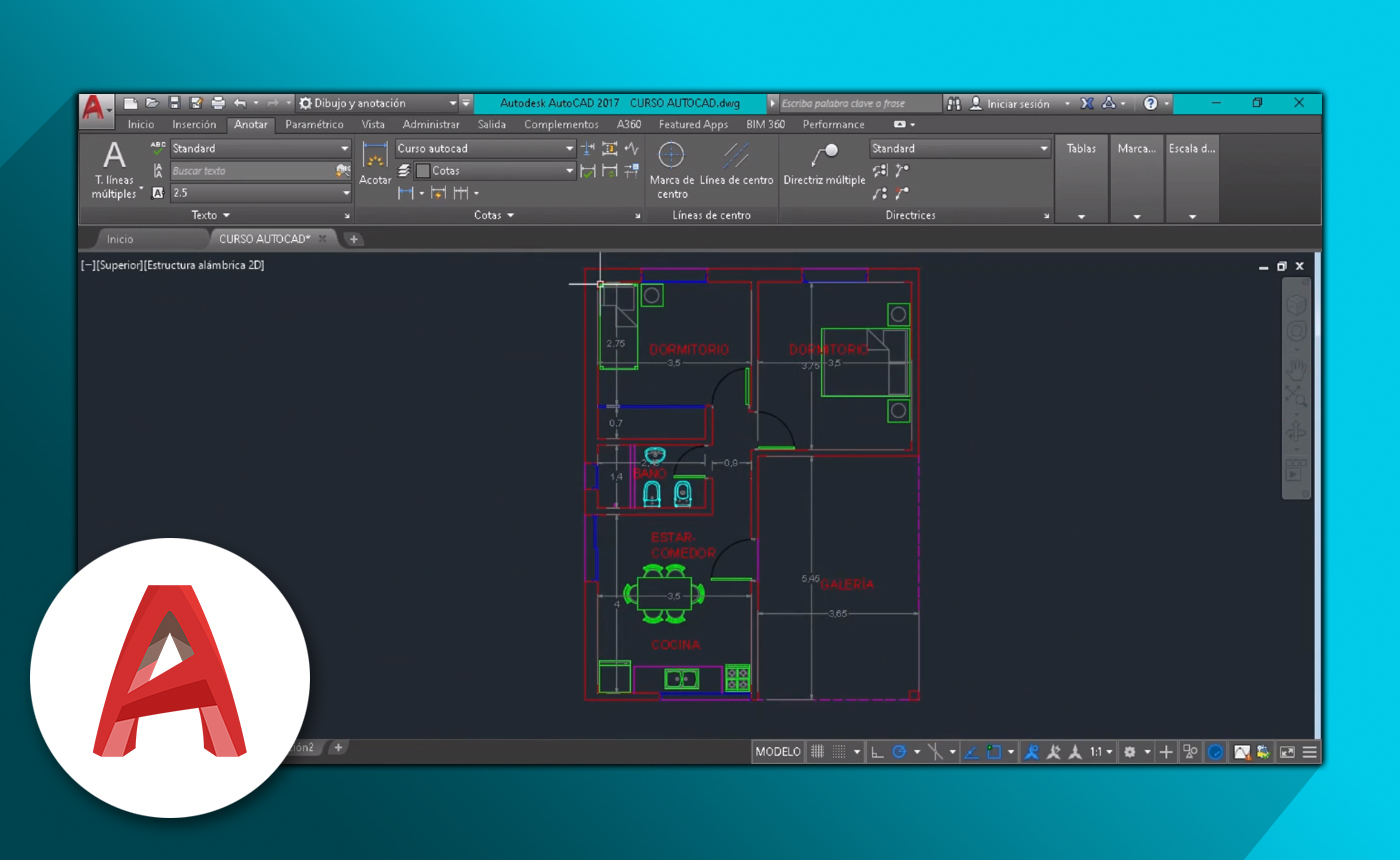Run the spell check ABC icon

tap(158, 148)
